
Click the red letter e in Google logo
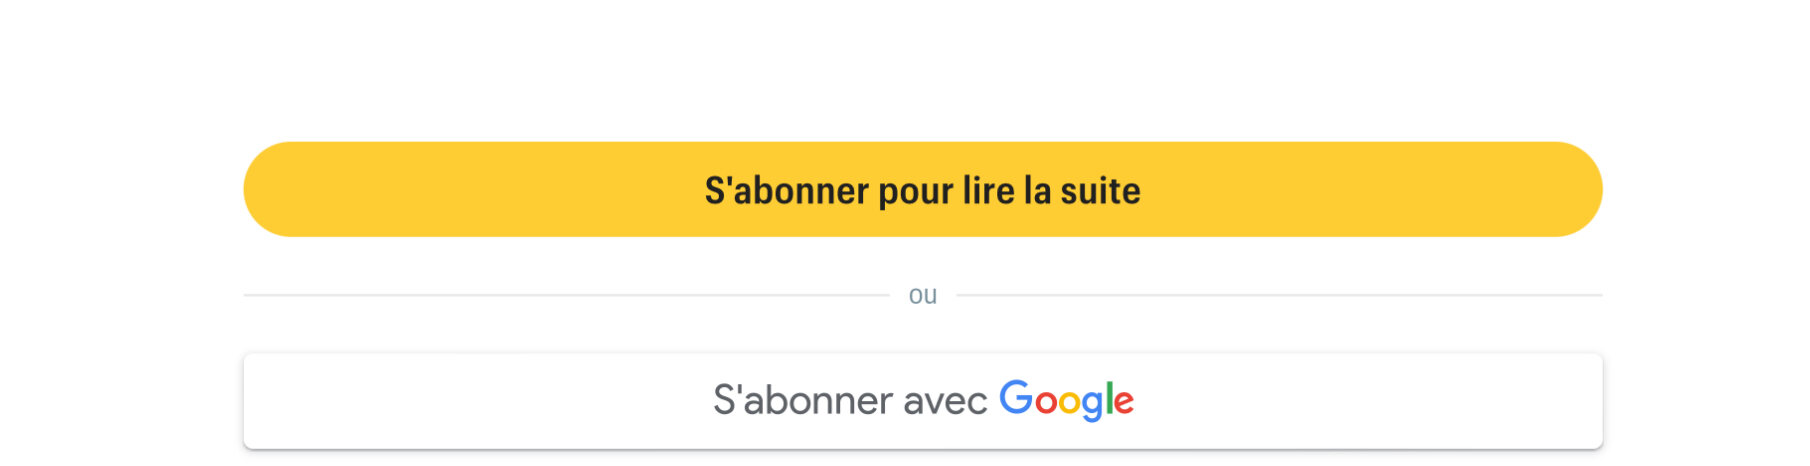coord(1124,402)
